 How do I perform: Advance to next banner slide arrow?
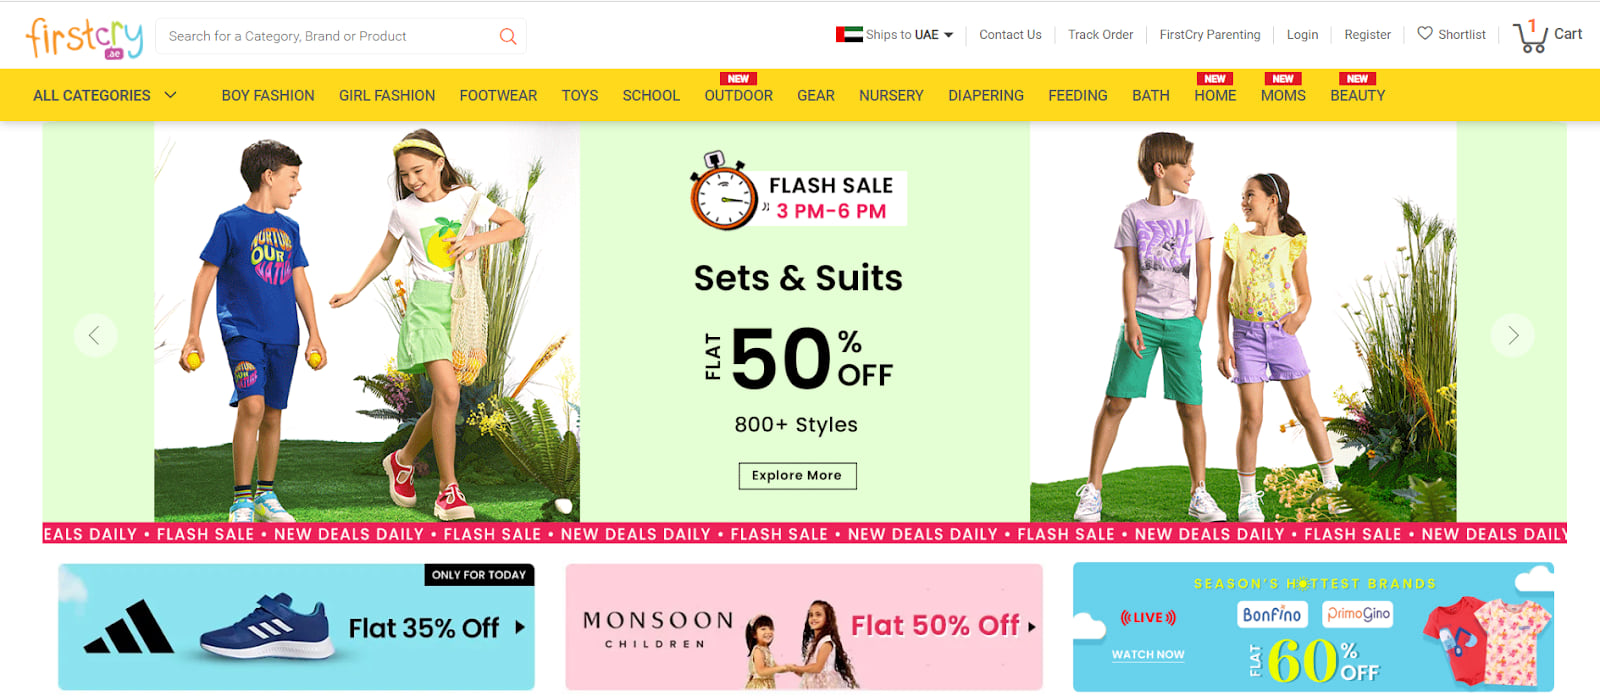tap(1513, 335)
